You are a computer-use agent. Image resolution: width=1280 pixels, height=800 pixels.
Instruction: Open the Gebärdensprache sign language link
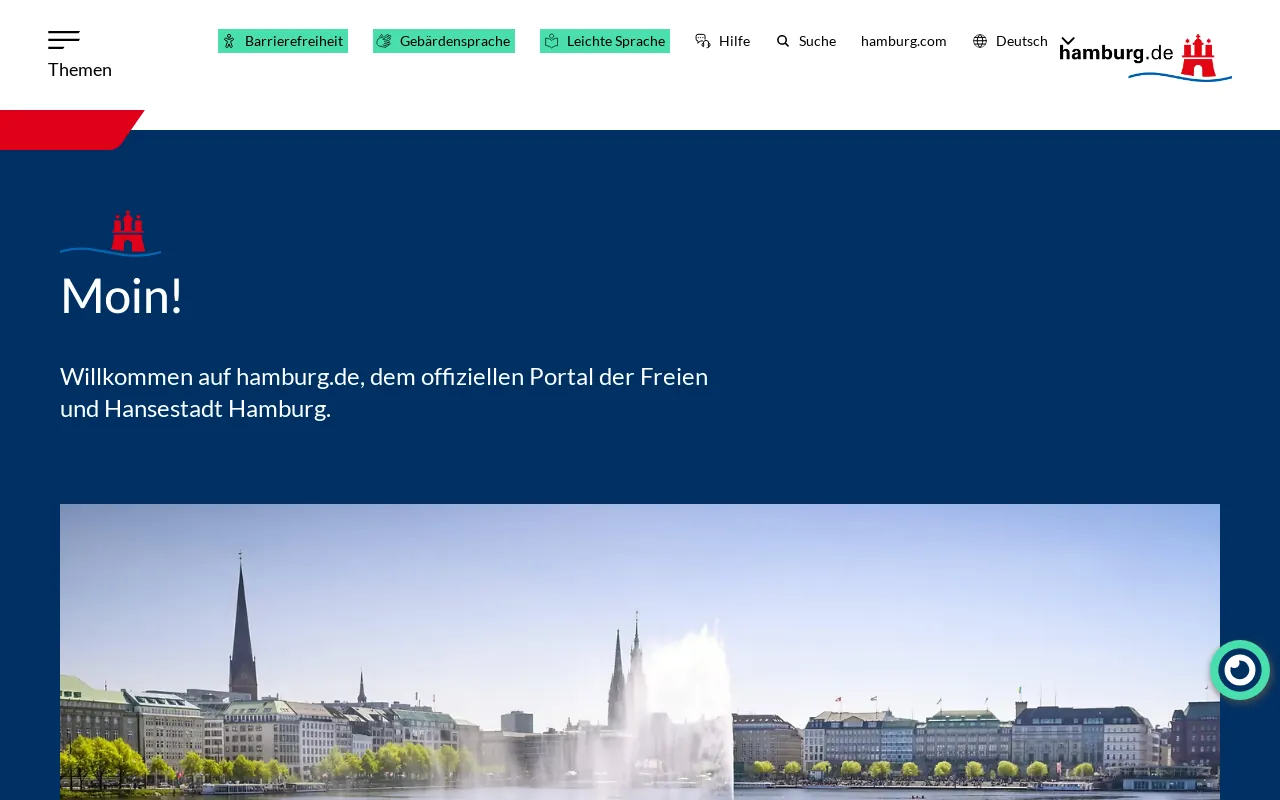point(444,41)
